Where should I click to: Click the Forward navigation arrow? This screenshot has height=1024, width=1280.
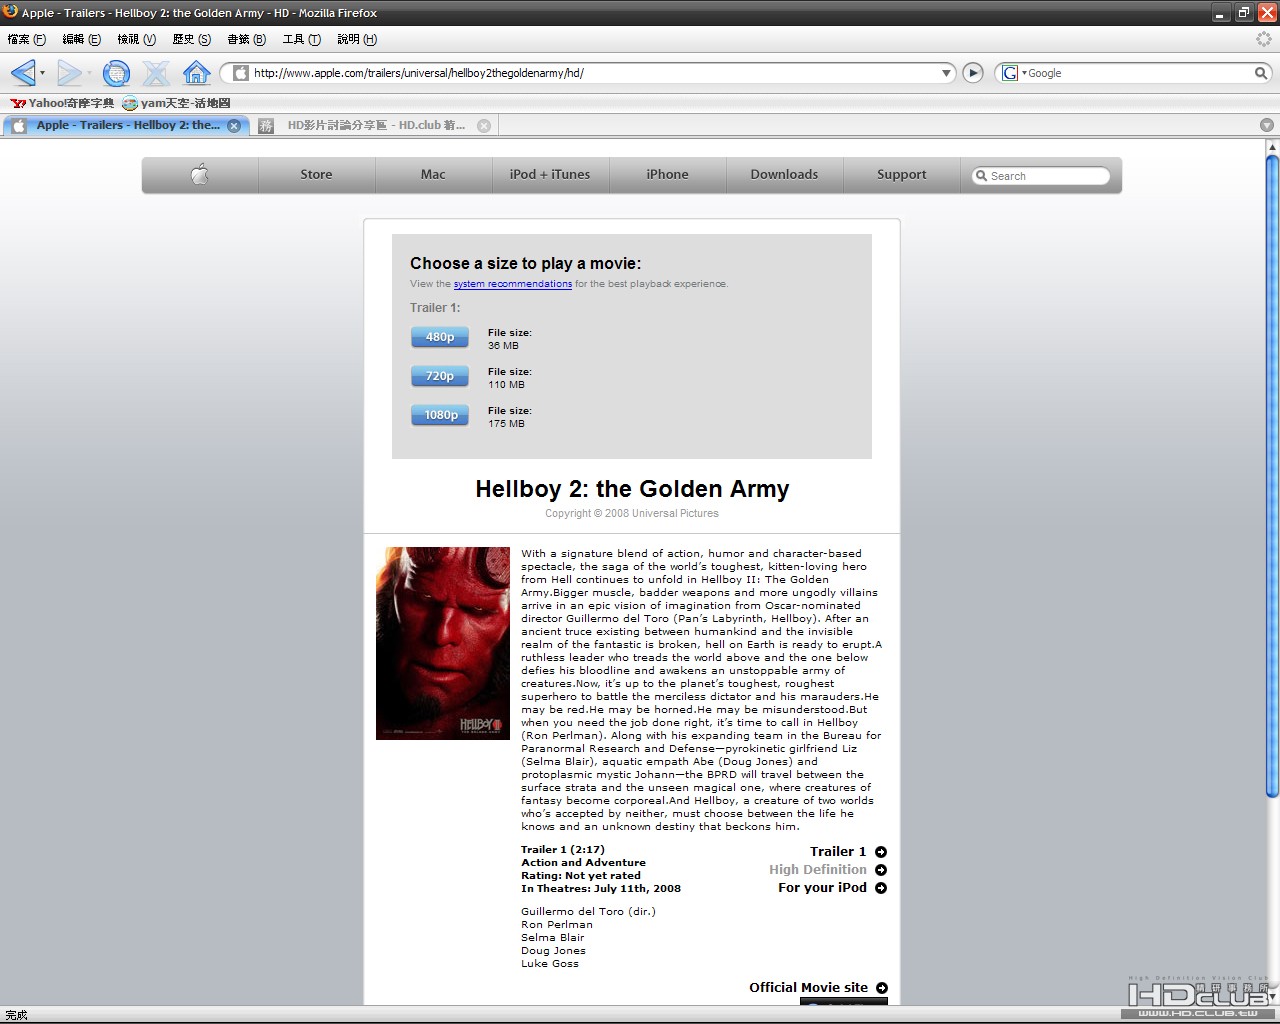pos(68,72)
